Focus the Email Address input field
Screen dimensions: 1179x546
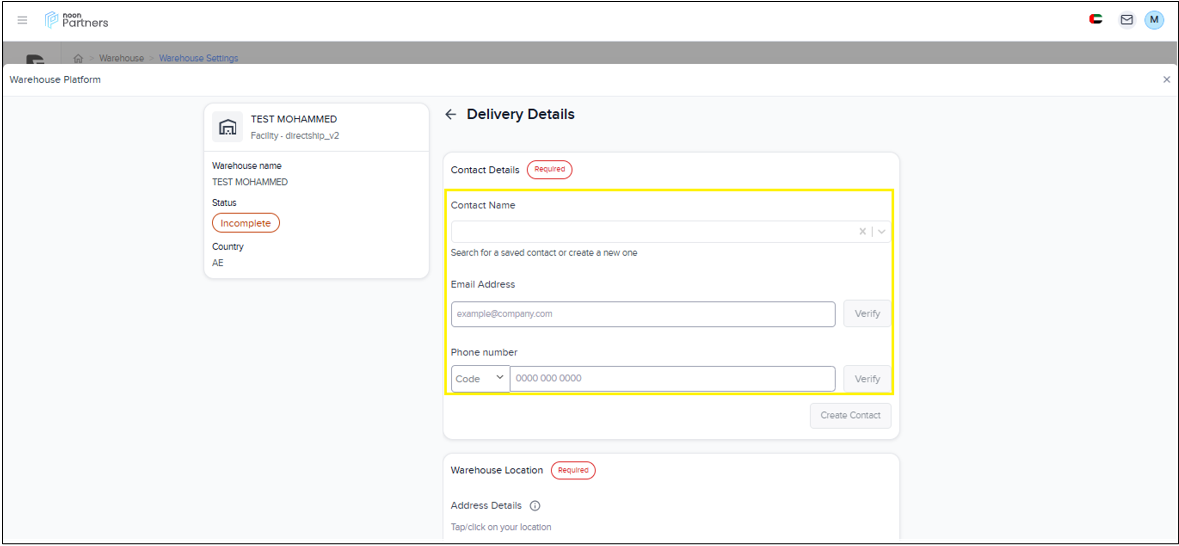click(642, 314)
